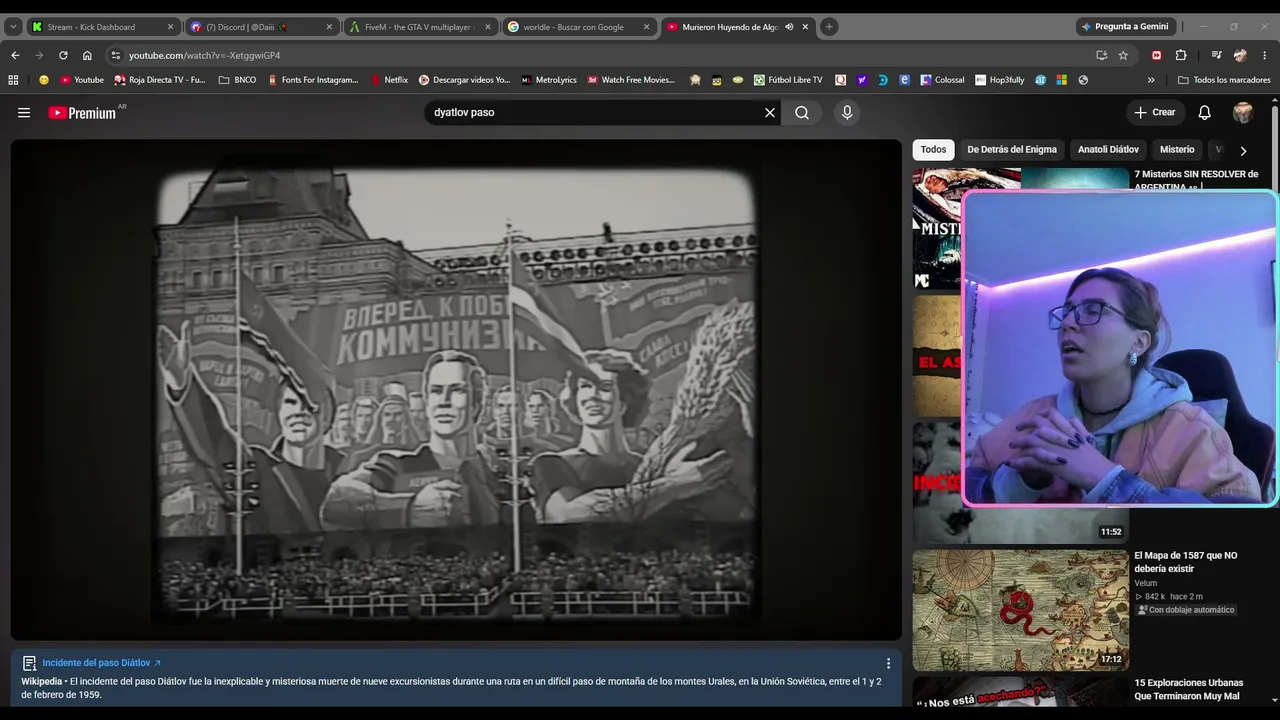Open the info panel three-dot options
The width and height of the screenshot is (1280, 720).
coord(888,663)
